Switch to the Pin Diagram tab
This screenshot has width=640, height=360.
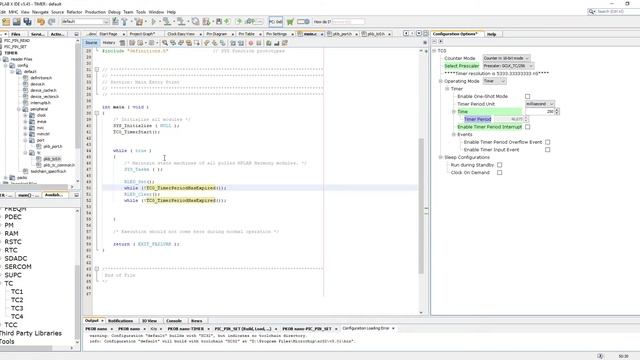point(216,34)
